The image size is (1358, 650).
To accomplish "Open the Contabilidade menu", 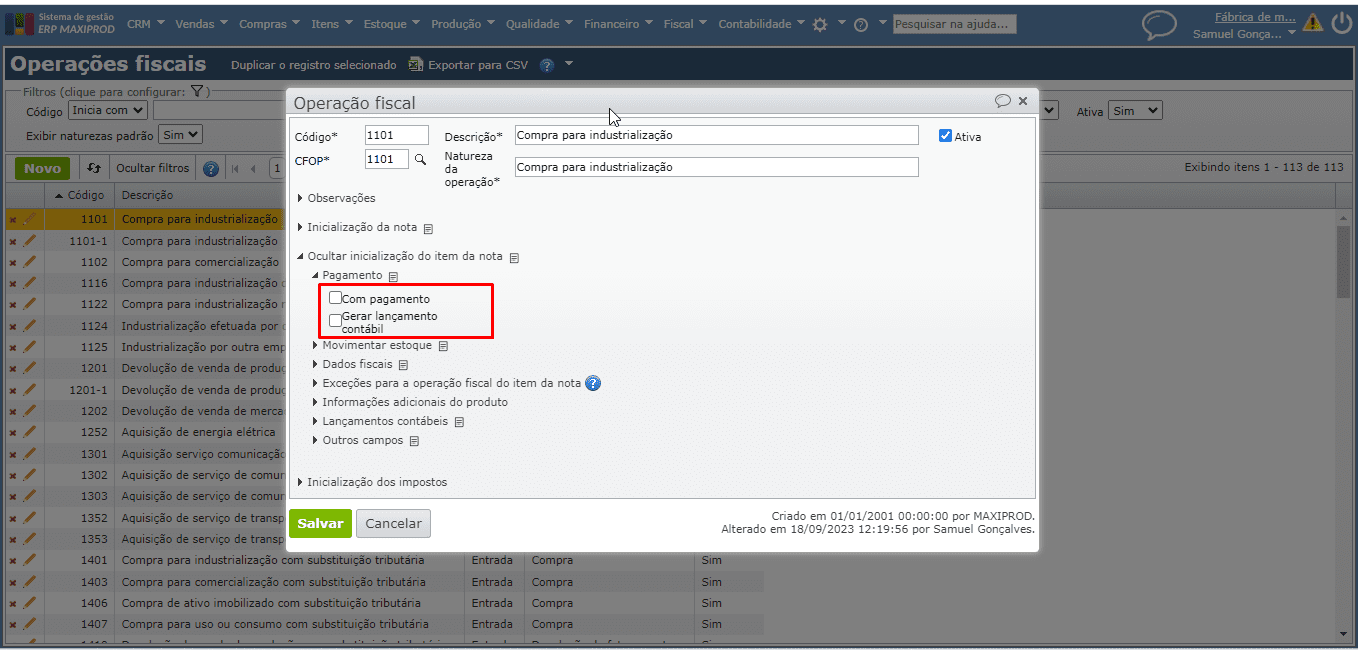I will click(762, 24).
